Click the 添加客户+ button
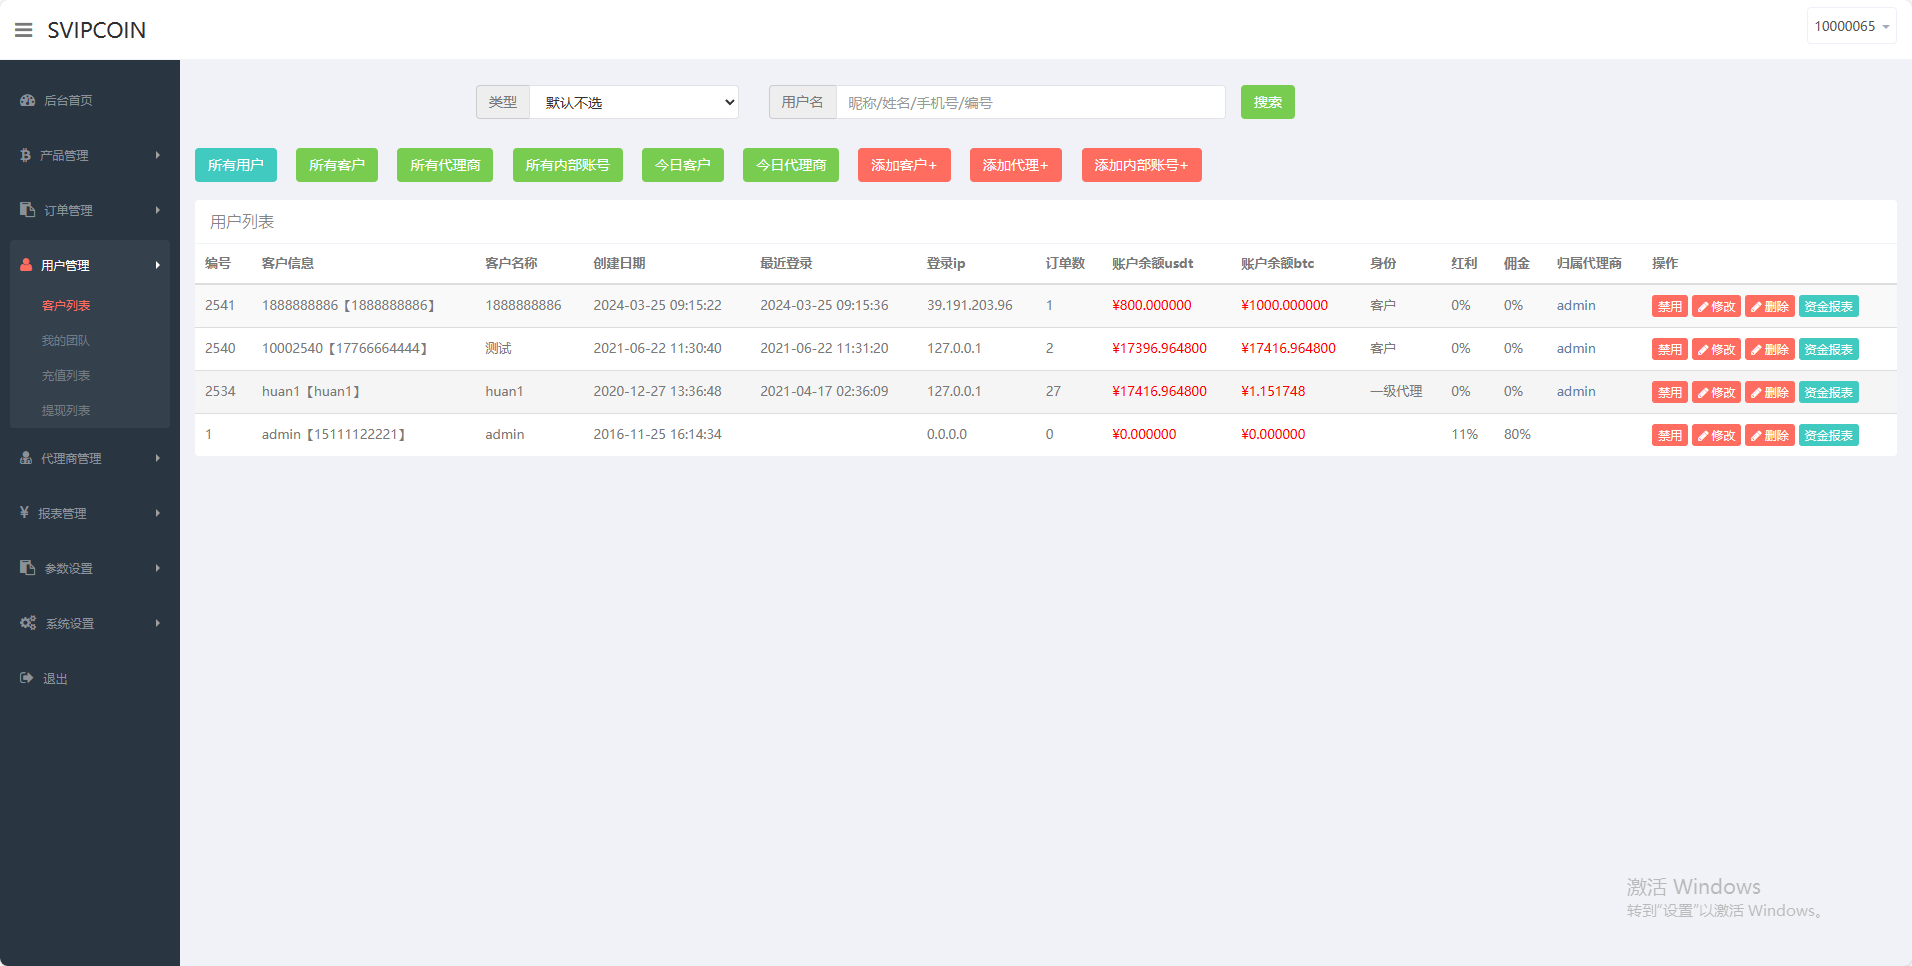 (903, 165)
